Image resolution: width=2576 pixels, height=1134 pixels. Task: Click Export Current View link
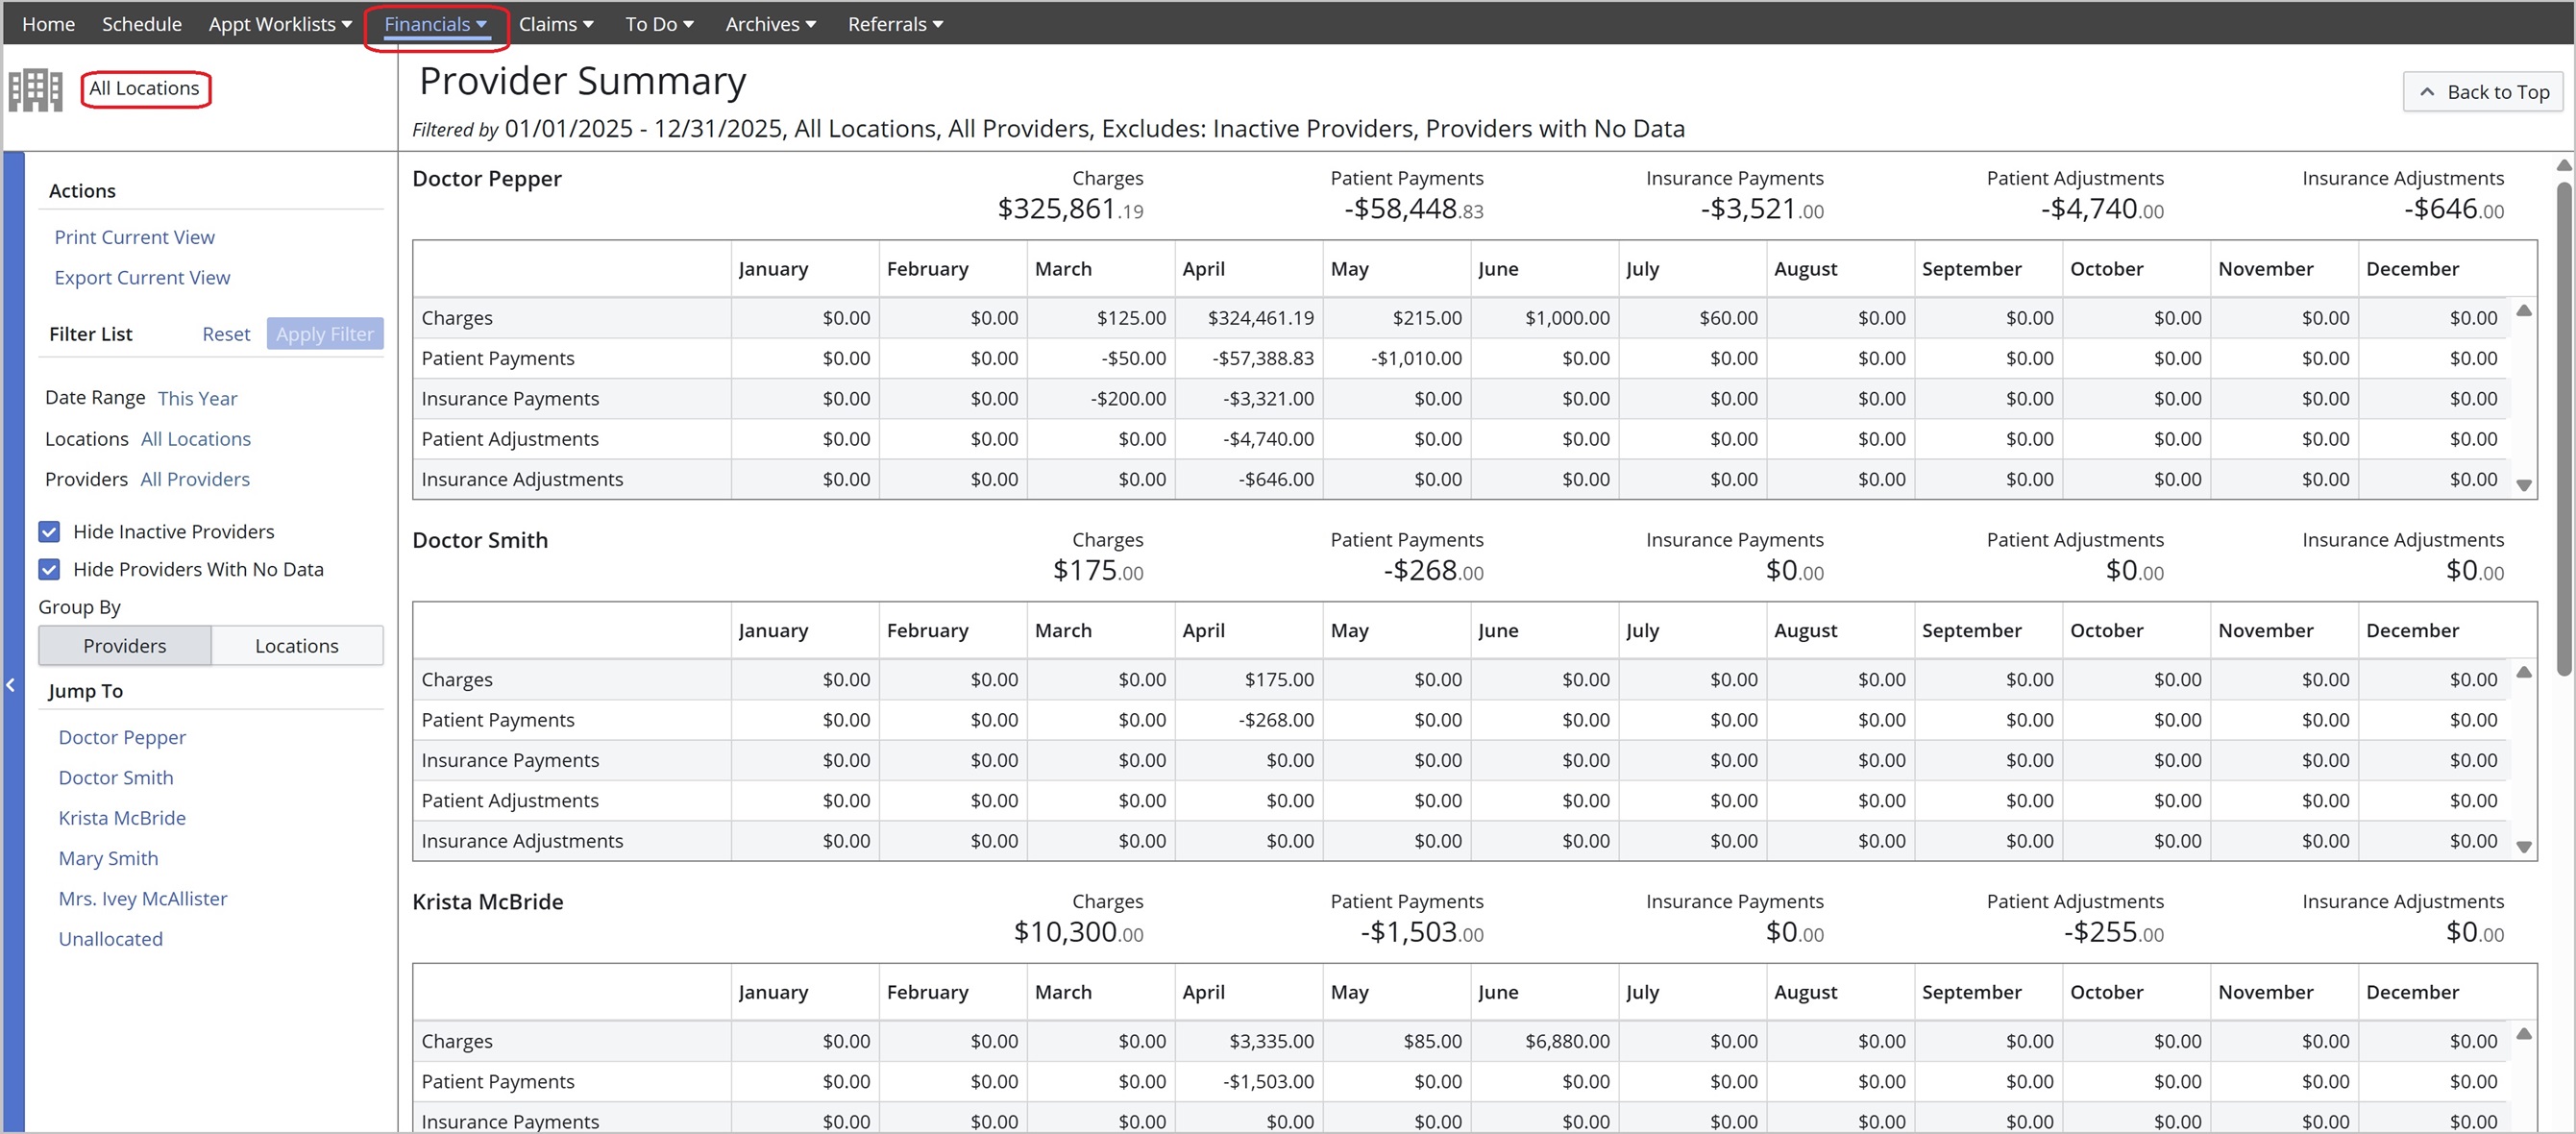click(x=142, y=278)
